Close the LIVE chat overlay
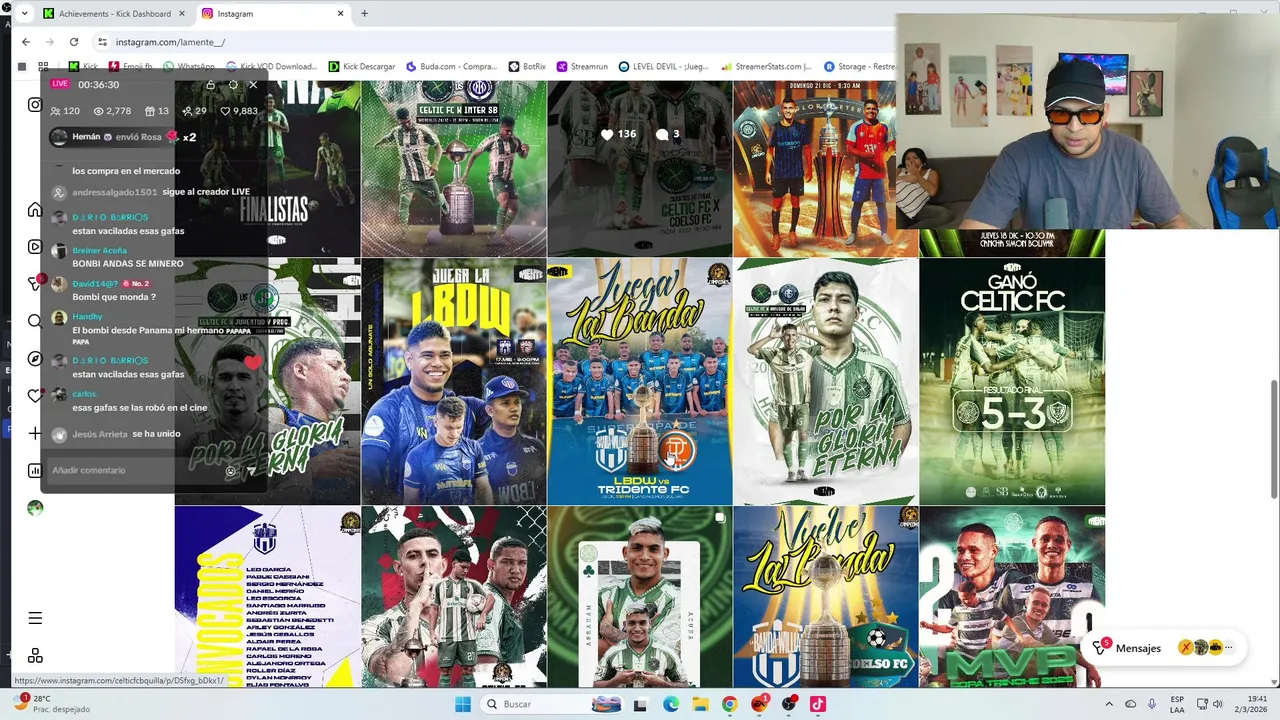1280x720 pixels. 253,85
